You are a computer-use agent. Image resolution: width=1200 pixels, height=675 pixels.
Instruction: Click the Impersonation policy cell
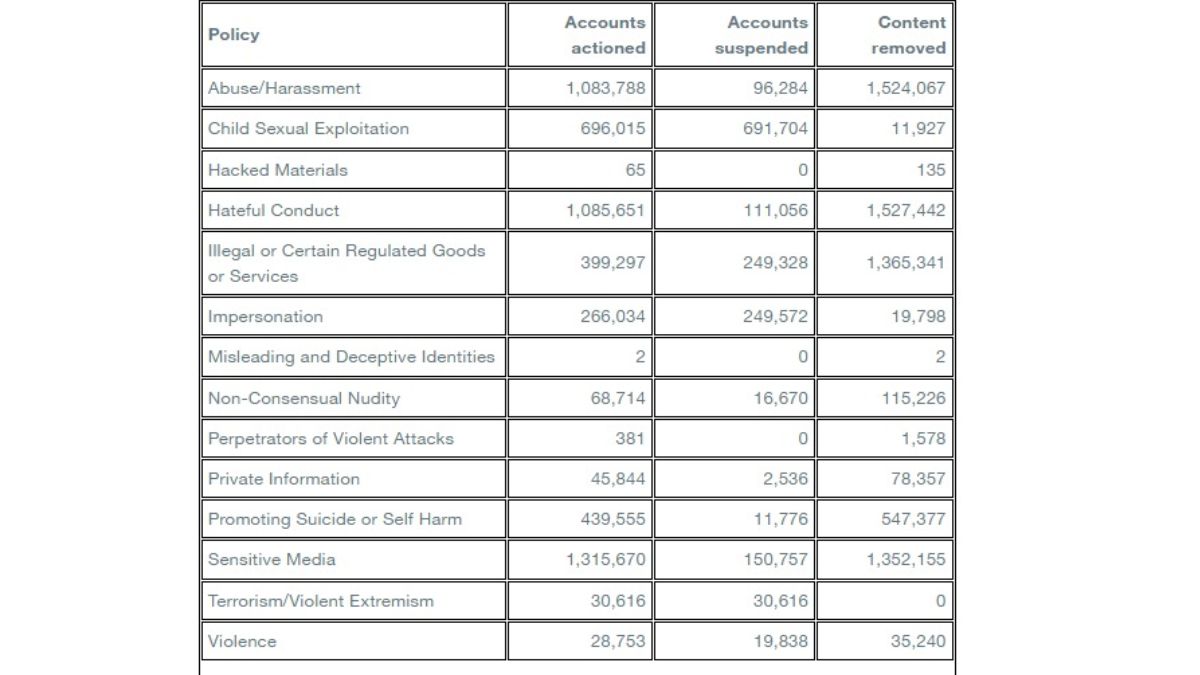click(x=265, y=317)
